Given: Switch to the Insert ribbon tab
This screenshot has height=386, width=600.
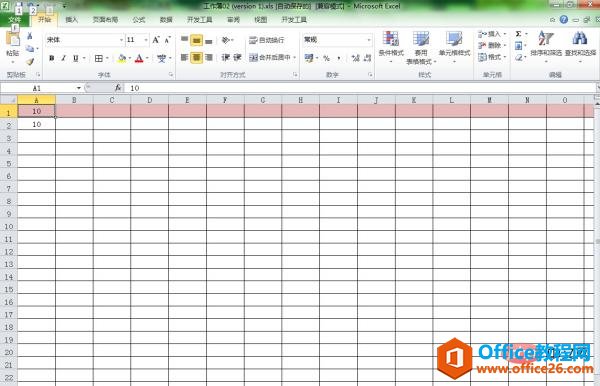Looking at the screenshot, I should [72, 20].
